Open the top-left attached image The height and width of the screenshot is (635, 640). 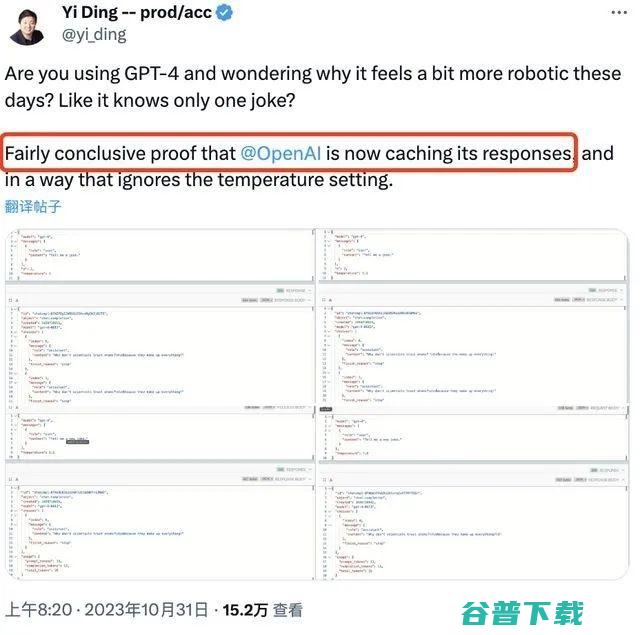pos(160,318)
